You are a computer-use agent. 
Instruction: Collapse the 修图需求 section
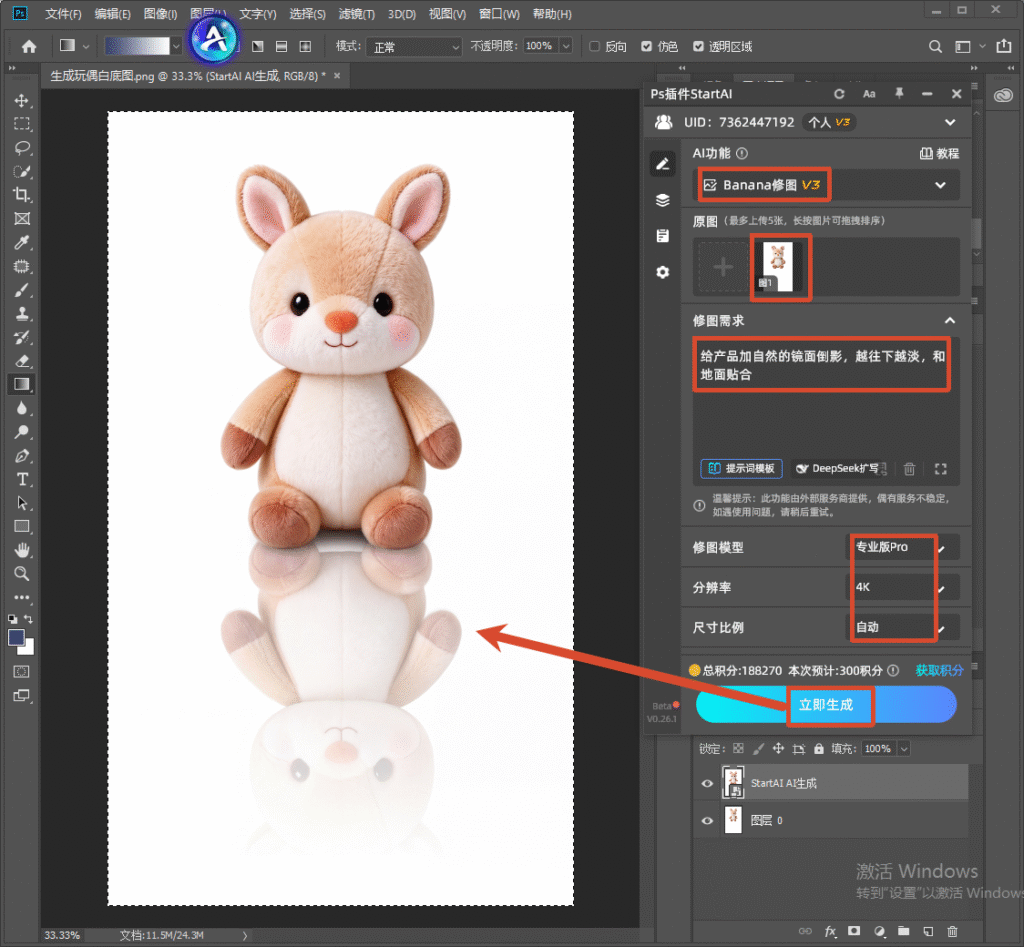pos(950,321)
